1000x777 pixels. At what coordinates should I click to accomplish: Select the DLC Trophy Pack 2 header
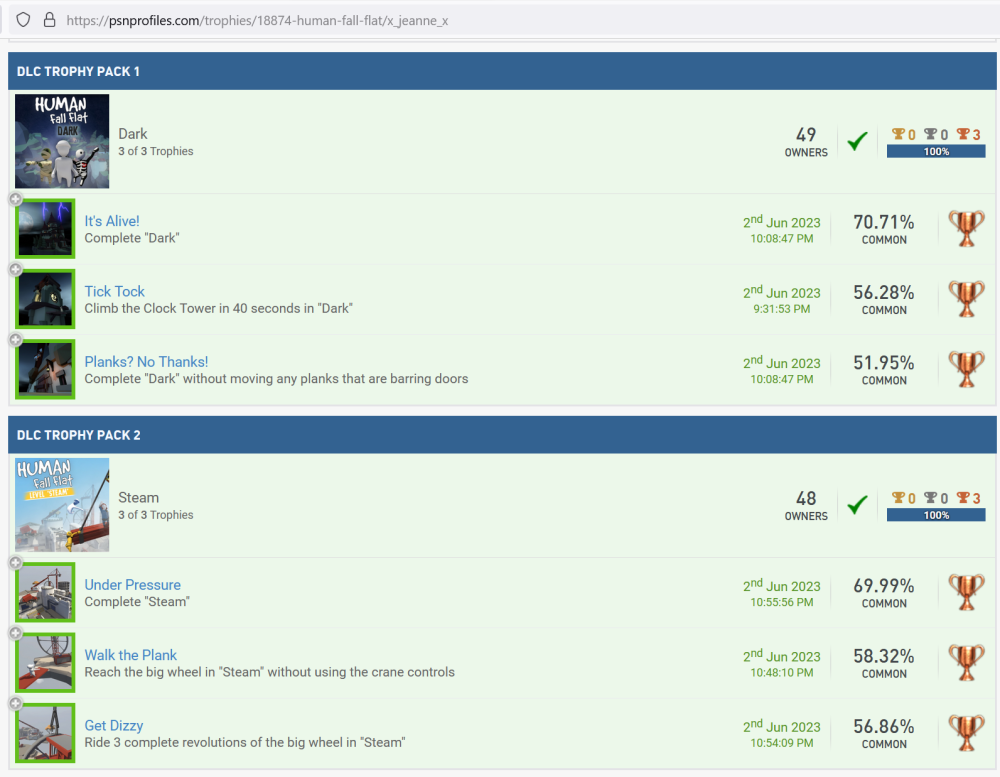pyautogui.click(x=78, y=435)
